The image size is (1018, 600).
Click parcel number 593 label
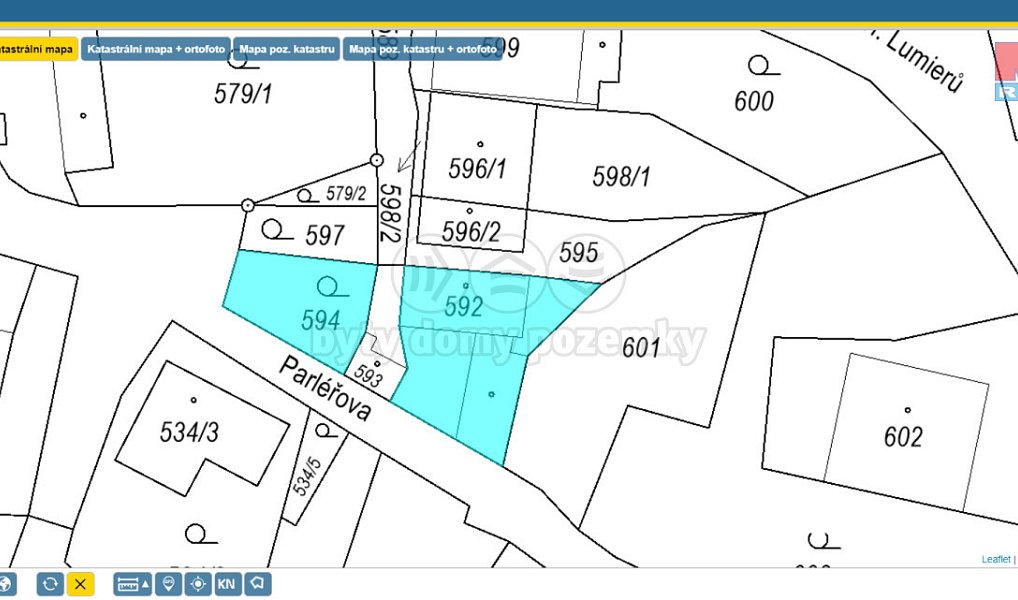(x=369, y=377)
